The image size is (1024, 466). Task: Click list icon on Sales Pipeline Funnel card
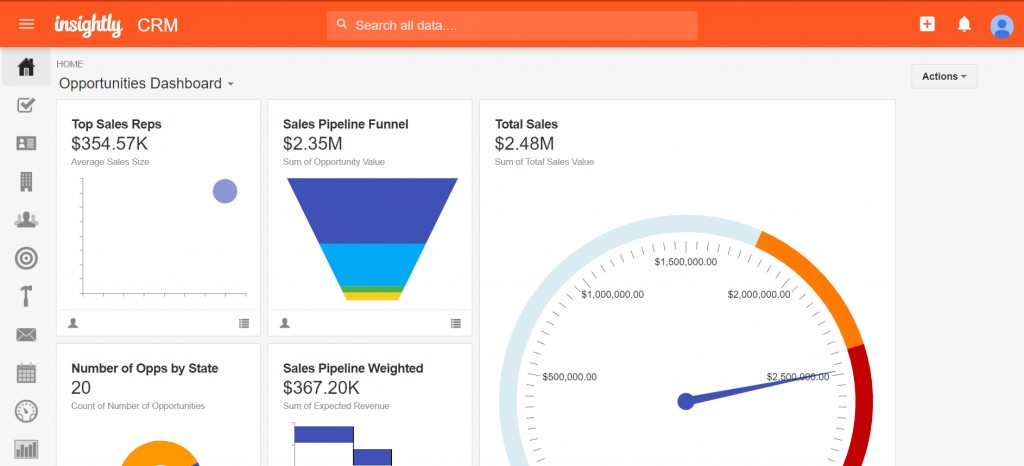455,323
